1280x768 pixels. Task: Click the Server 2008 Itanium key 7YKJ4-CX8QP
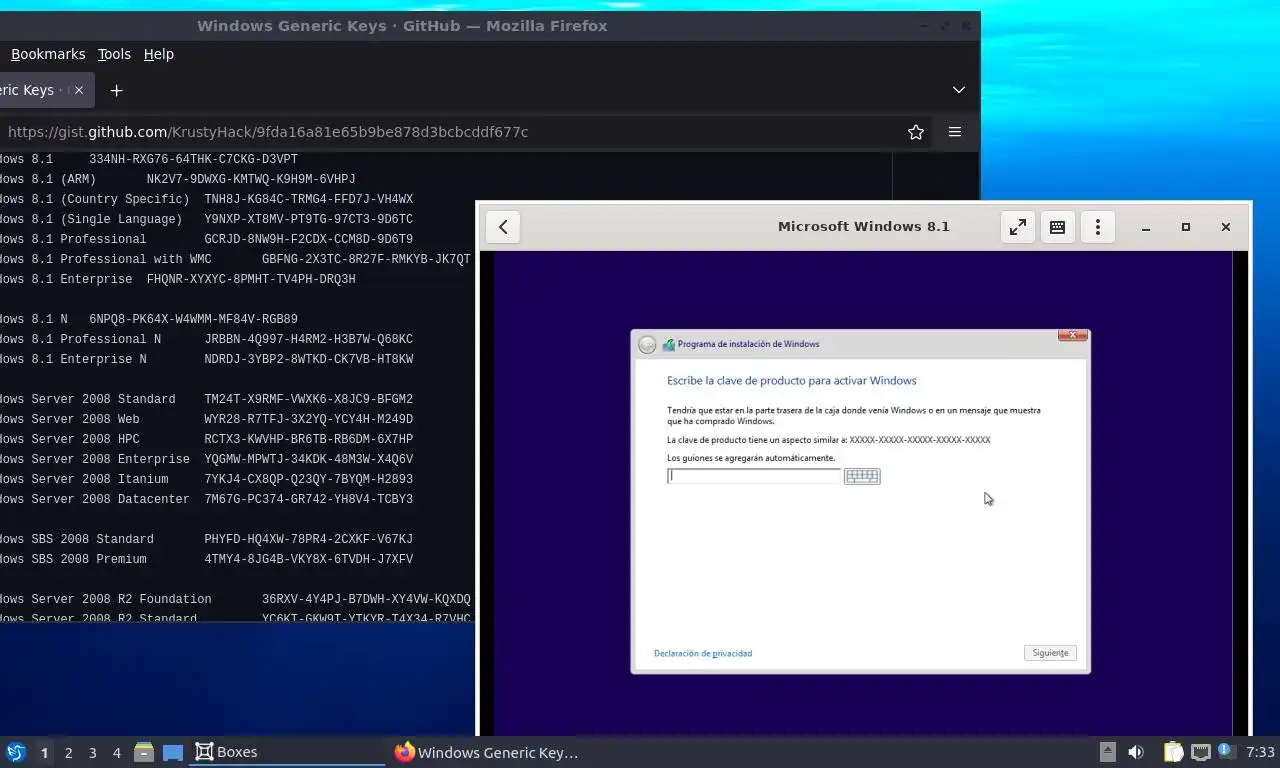point(309,479)
